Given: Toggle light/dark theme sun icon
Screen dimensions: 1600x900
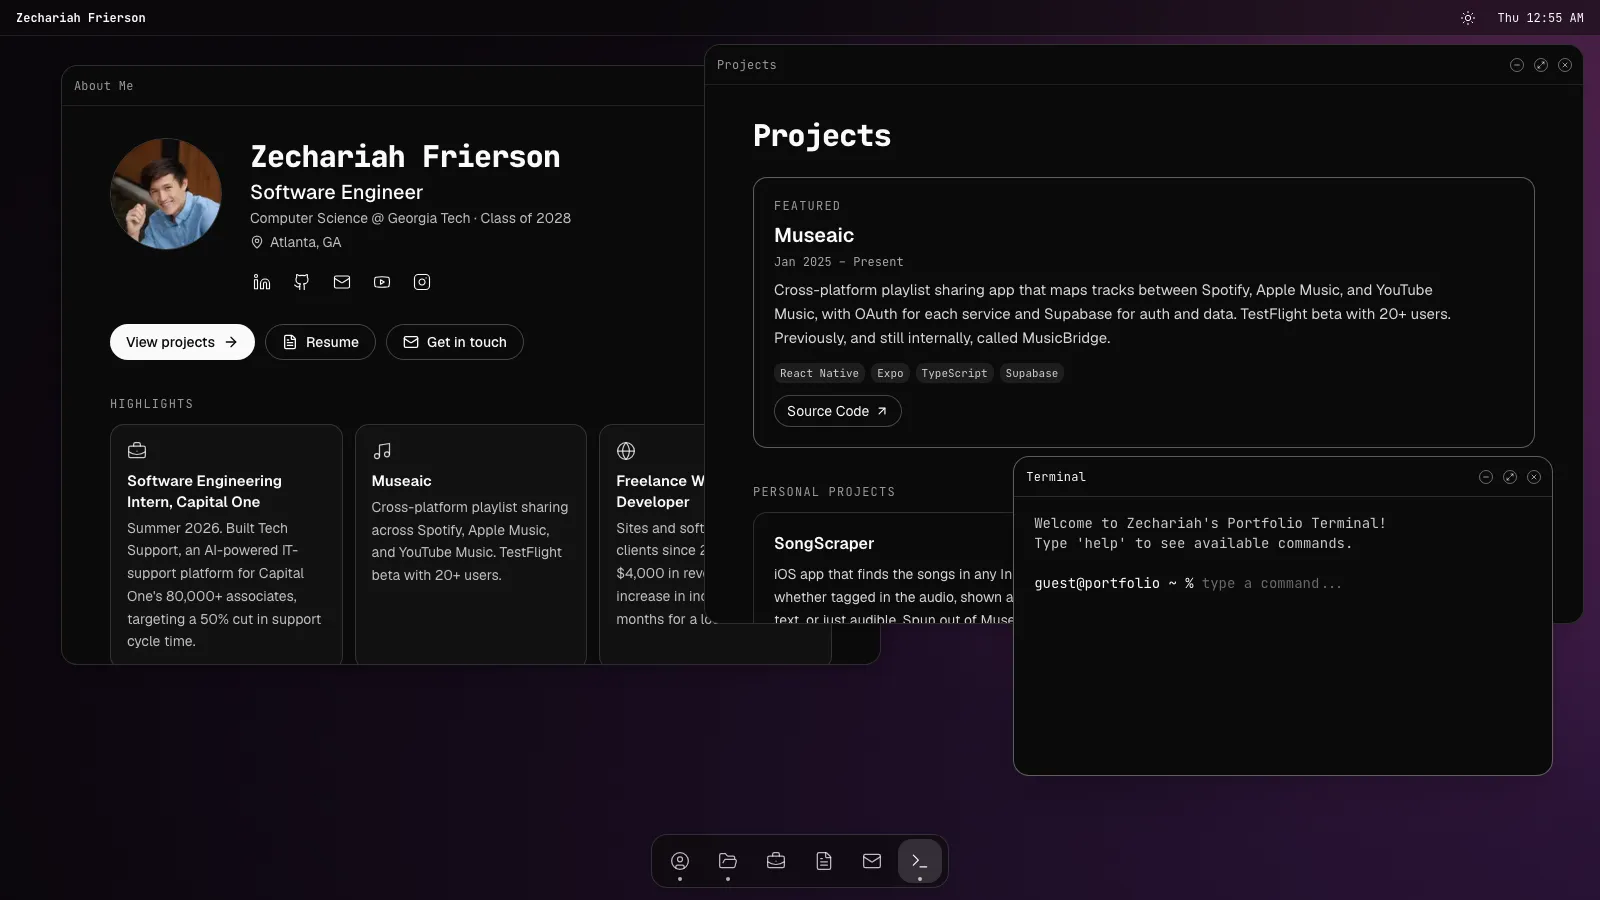Looking at the screenshot, I should pos(1468,18).
